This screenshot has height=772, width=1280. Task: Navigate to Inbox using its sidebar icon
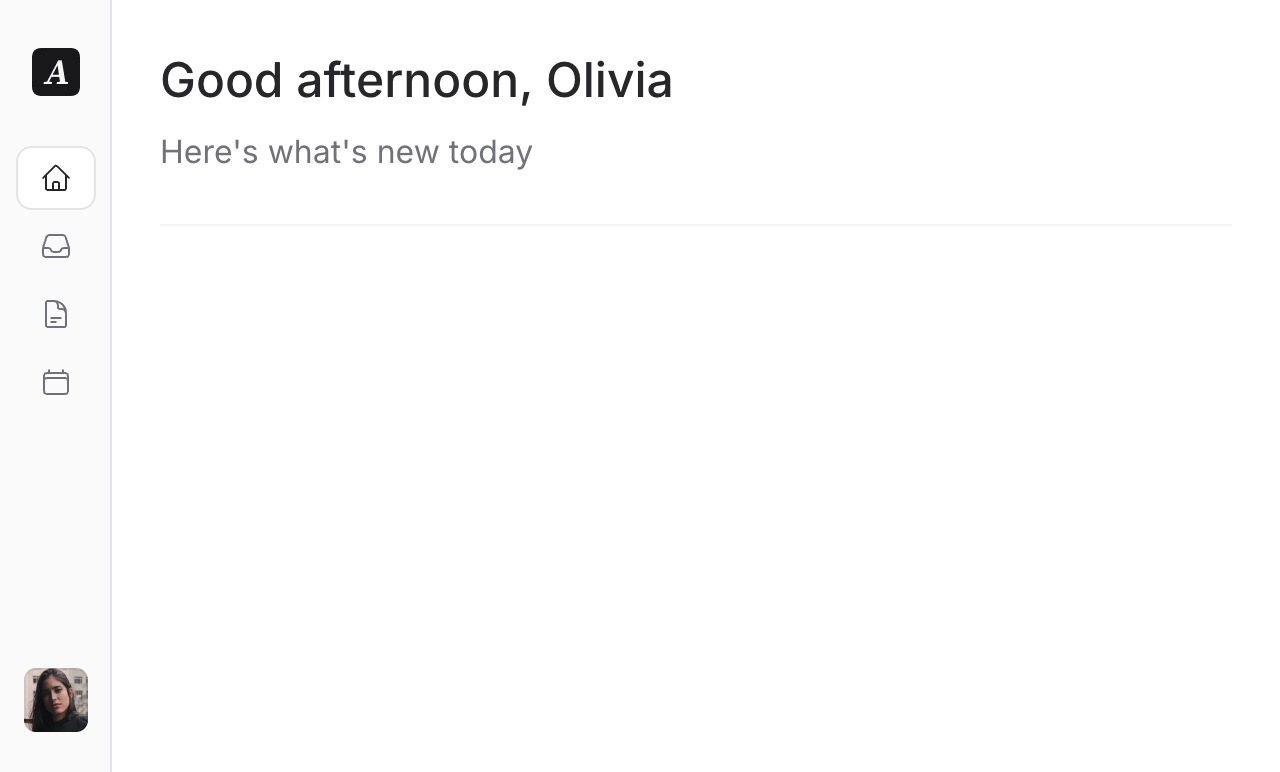click(x=56, y=246)
